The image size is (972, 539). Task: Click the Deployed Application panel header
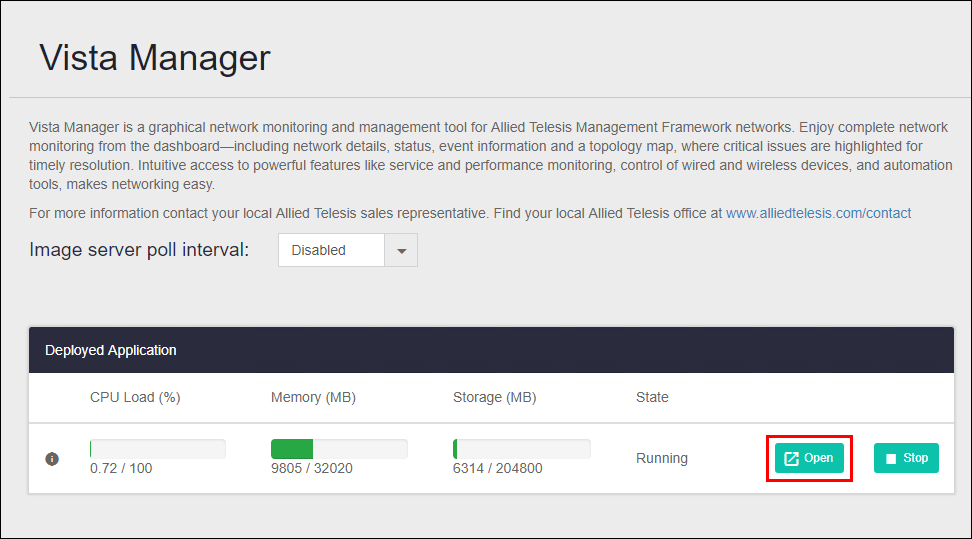point(111,350)
